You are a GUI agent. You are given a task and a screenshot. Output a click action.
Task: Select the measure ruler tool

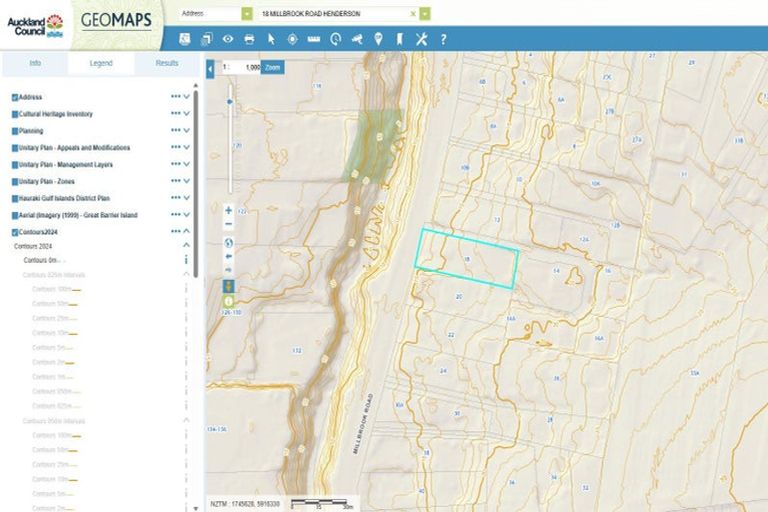click(313, 39)
